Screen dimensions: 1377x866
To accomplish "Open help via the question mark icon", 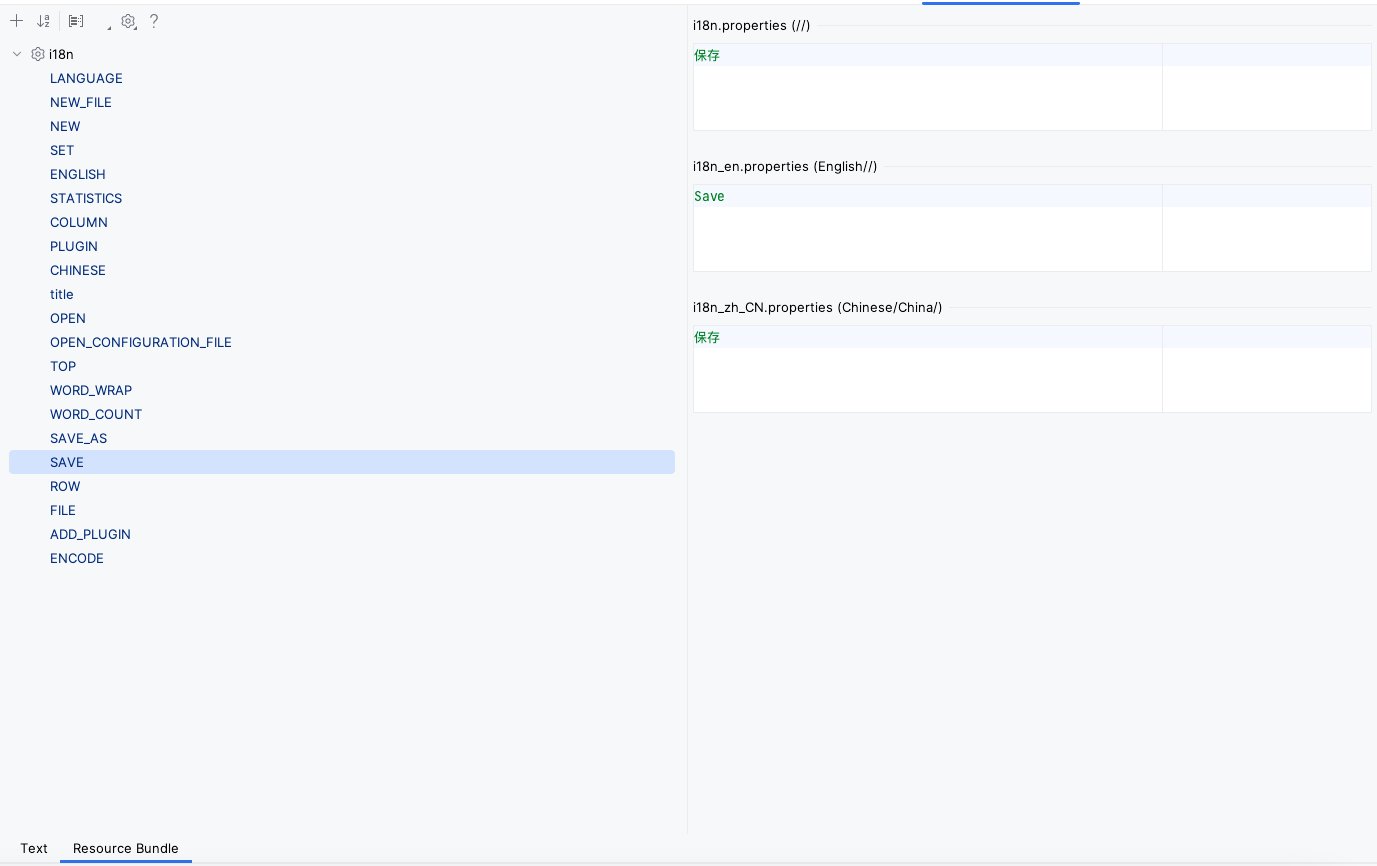I will (x=154, y=21).
